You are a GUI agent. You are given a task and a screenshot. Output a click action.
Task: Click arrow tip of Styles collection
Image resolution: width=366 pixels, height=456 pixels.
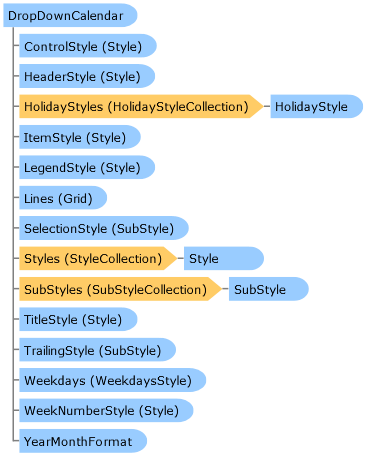click(171, 258)
